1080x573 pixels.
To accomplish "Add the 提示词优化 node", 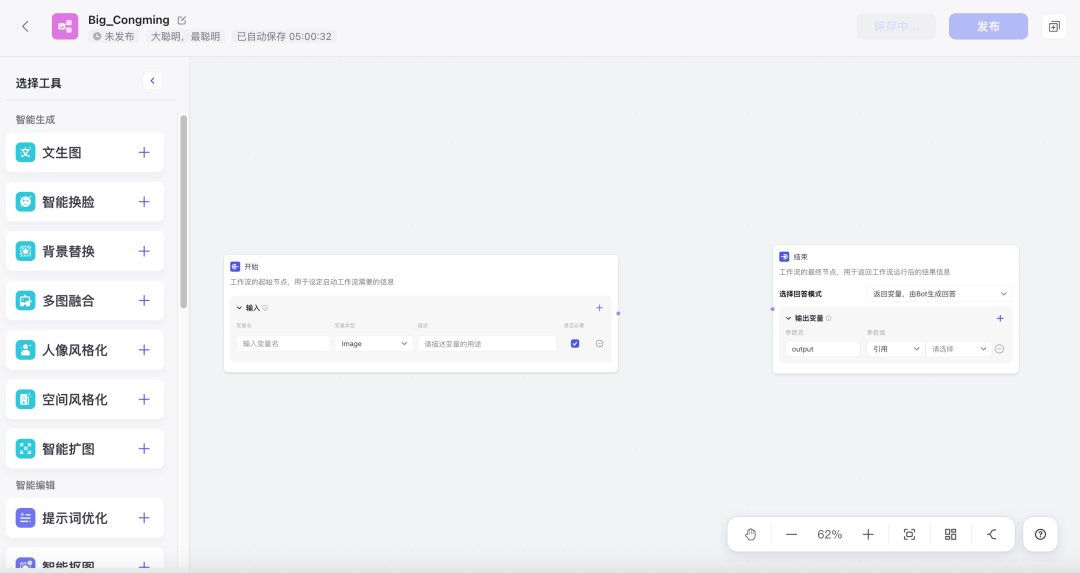I will click(x=144, y=518).
